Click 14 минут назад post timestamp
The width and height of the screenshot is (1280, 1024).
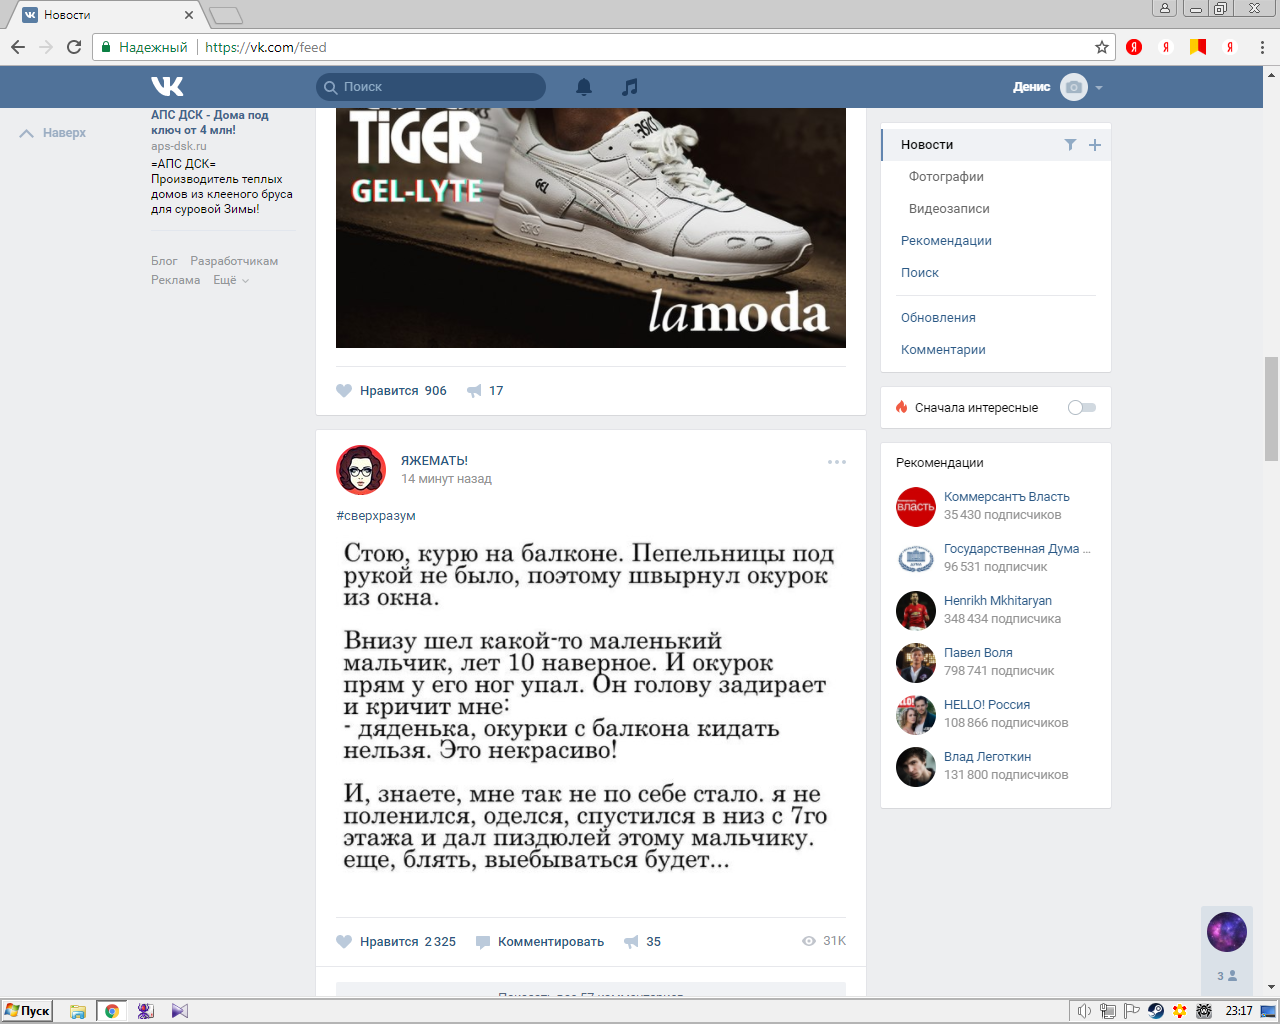[x=446, y=479]
